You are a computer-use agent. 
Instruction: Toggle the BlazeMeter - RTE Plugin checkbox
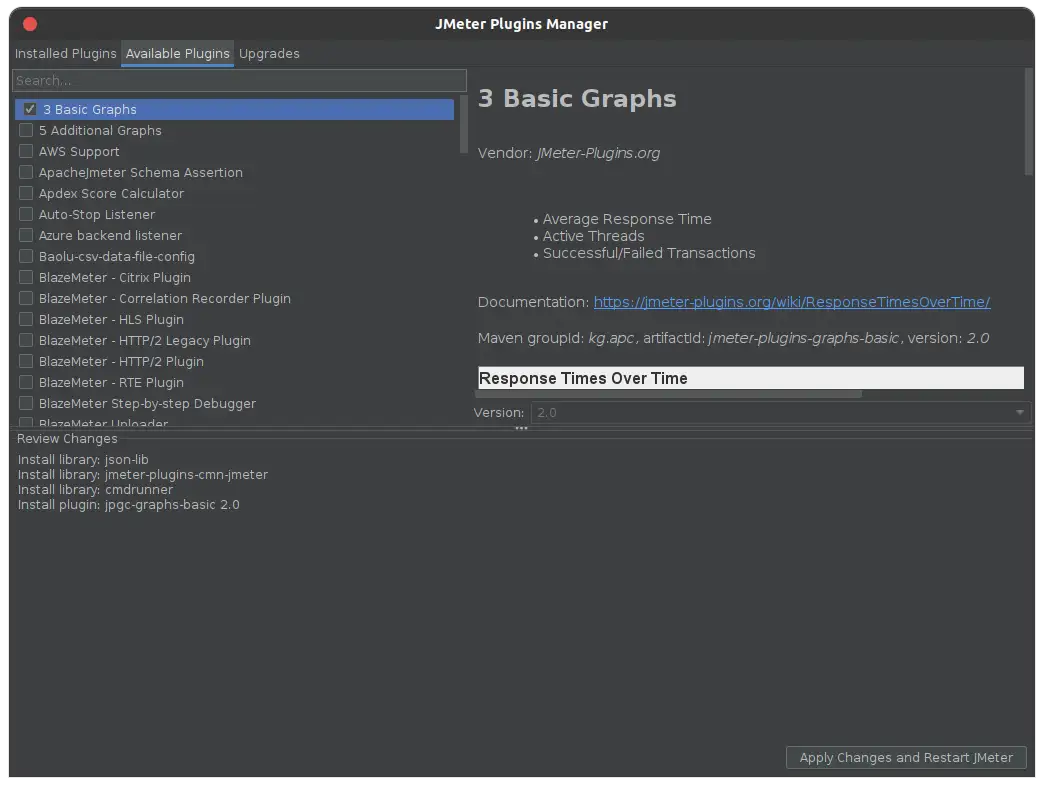tap(26, 382)
